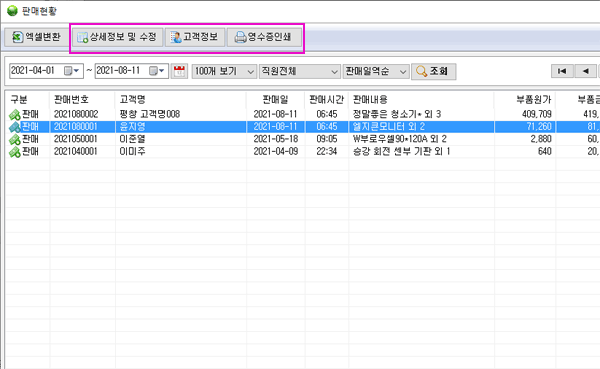This screenshot has height=369, width=600.
Task: Click the 조회 search button
Action: coord(434,72)
